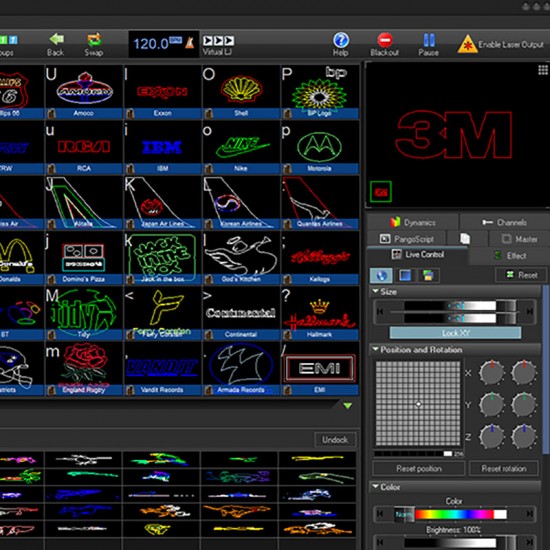Play the Continental cue
This screenshot has height=550, width=550.
(241, 313)
